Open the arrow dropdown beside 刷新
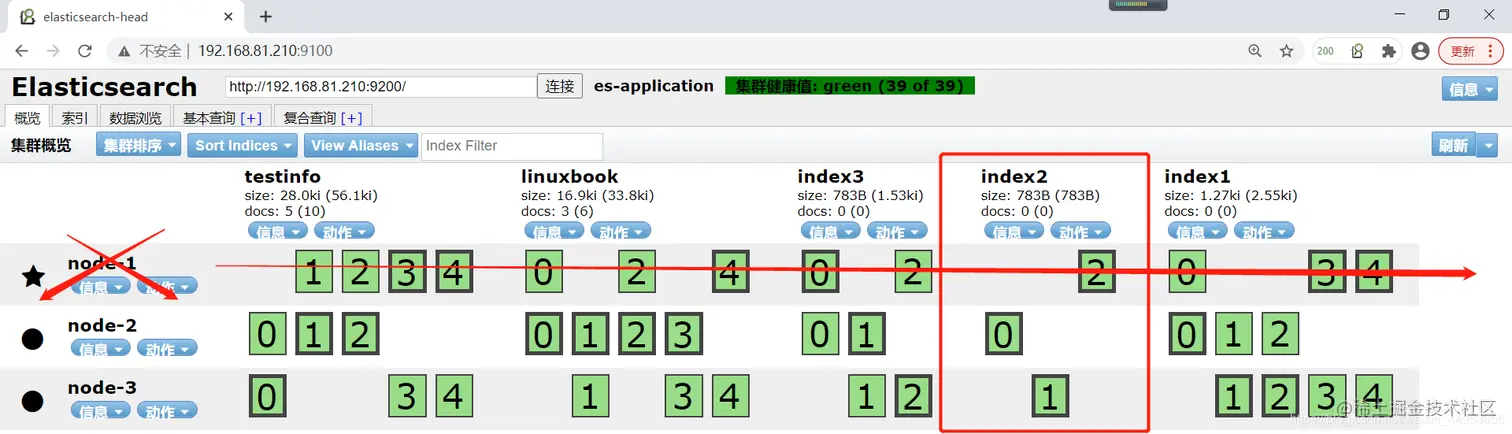Image resolution: width=1512 pixels, height=434 pixels. coord(1488,145)
